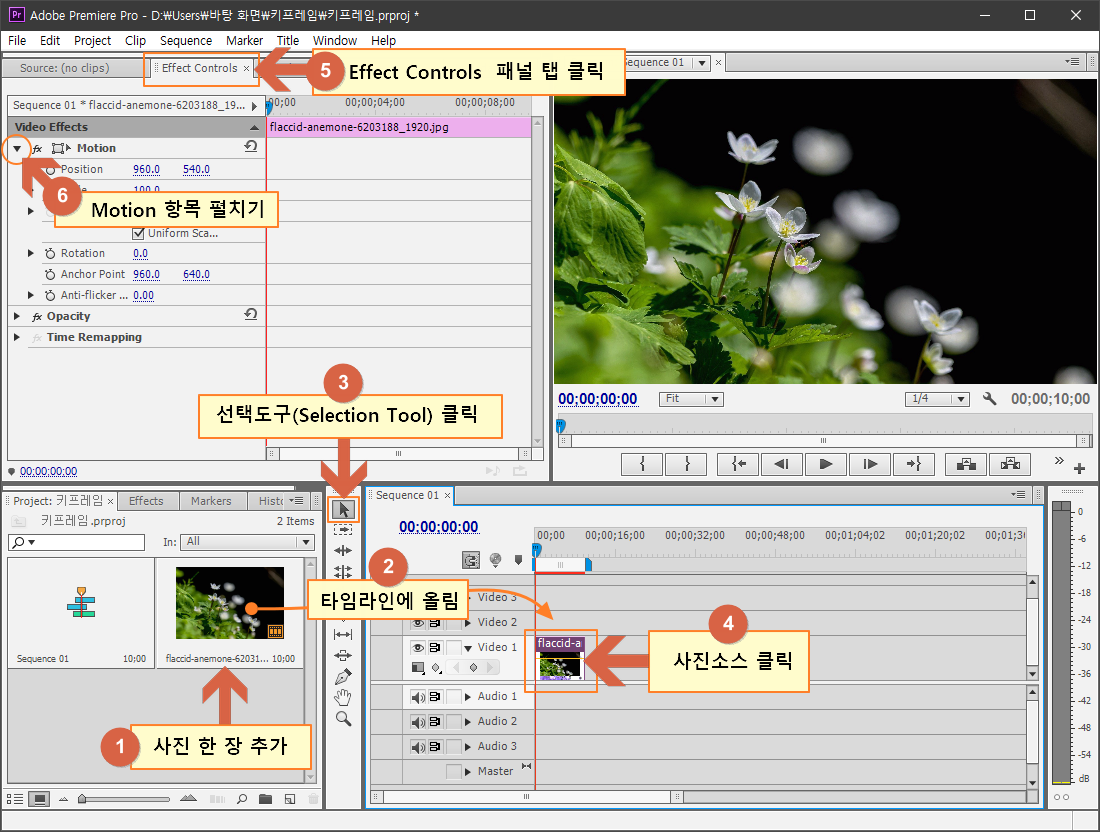Expand the Opacity effect
The image size is (1100, 832).
(17, 316)
